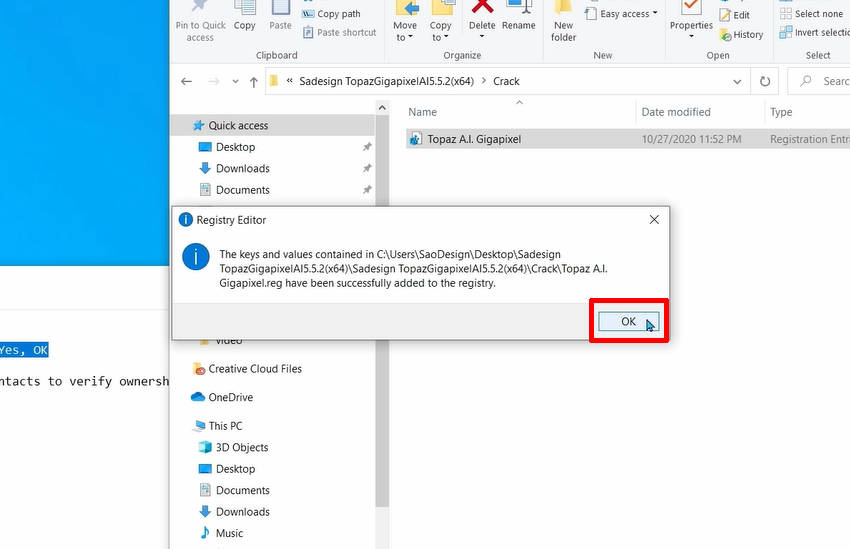The image size is (850, 549).
Task: Click the Music note icon
Action: click(205, 533)
